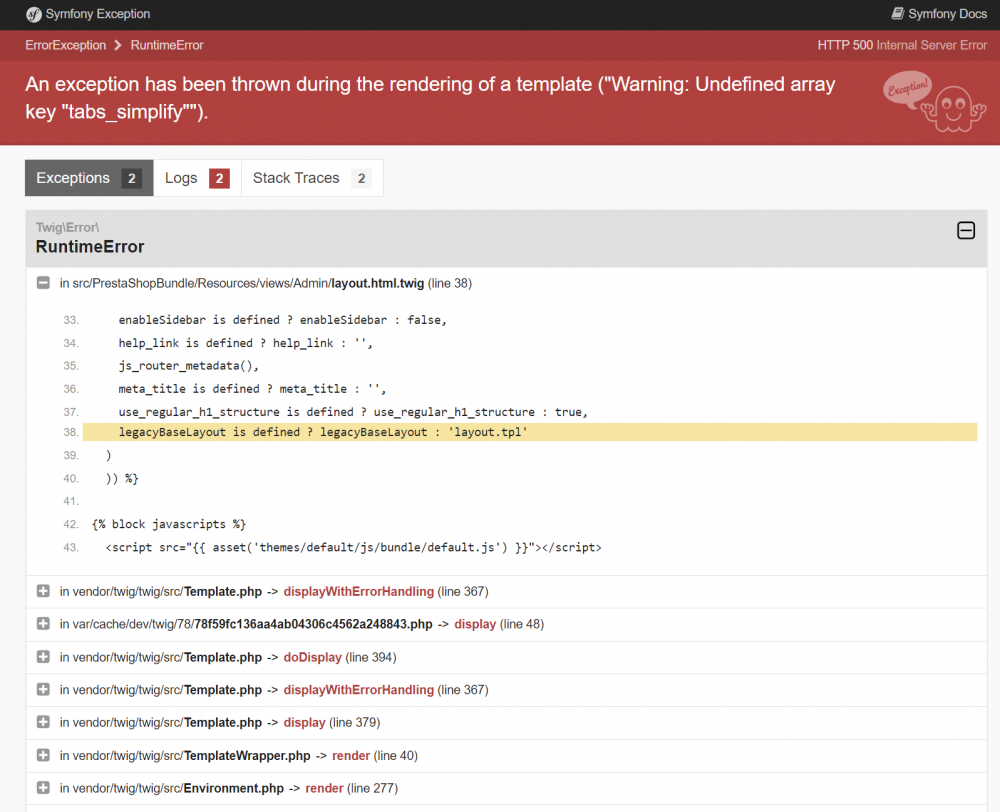Screen dimensions: 1000x812
Task: Click the Symfony Exception header title
Action: pyautogui.click(x=98, y=14)
